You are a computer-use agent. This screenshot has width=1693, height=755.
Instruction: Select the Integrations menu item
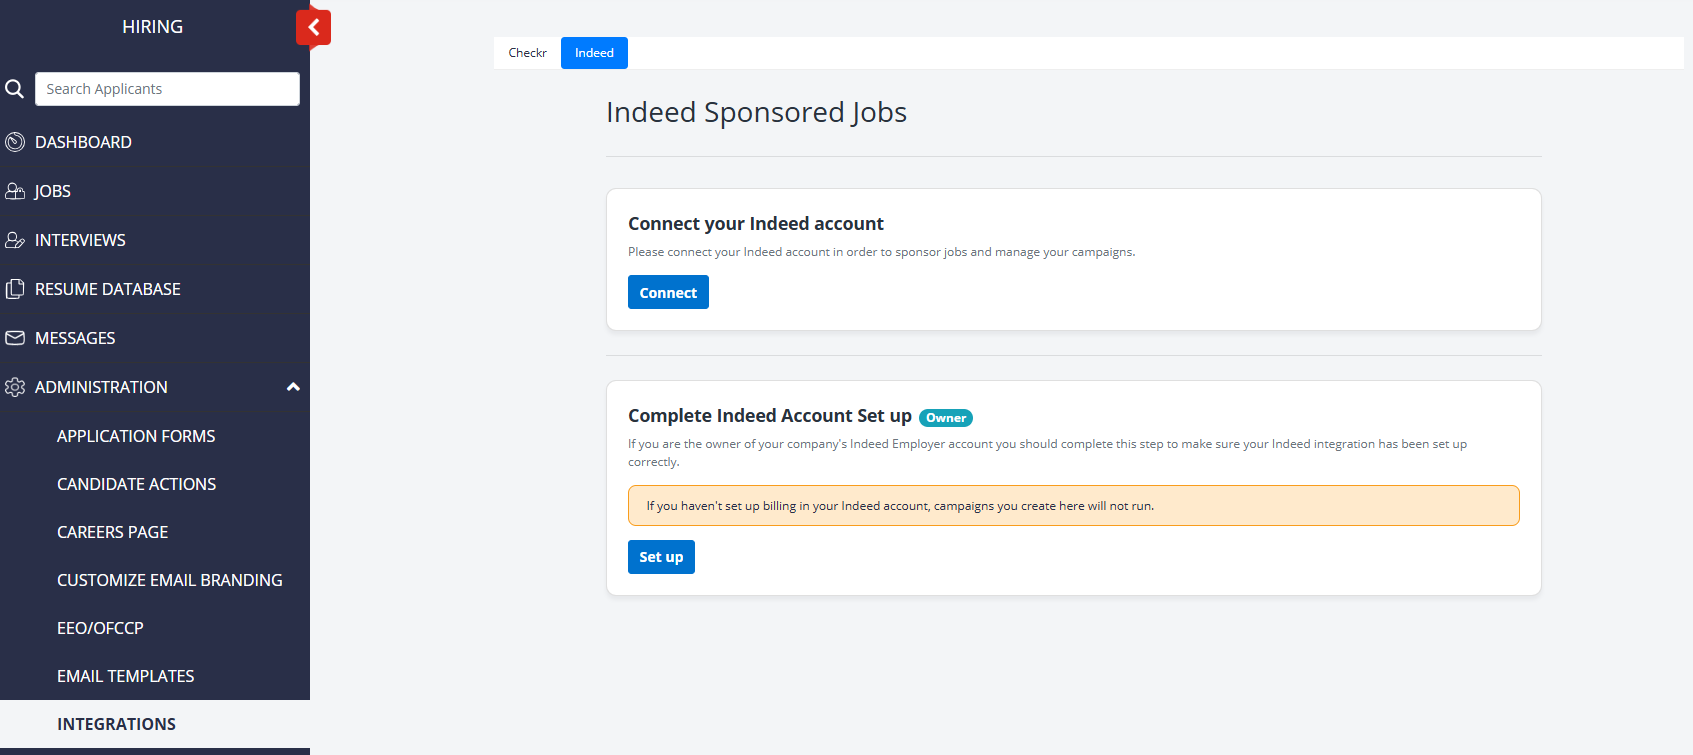coord(116,724)
